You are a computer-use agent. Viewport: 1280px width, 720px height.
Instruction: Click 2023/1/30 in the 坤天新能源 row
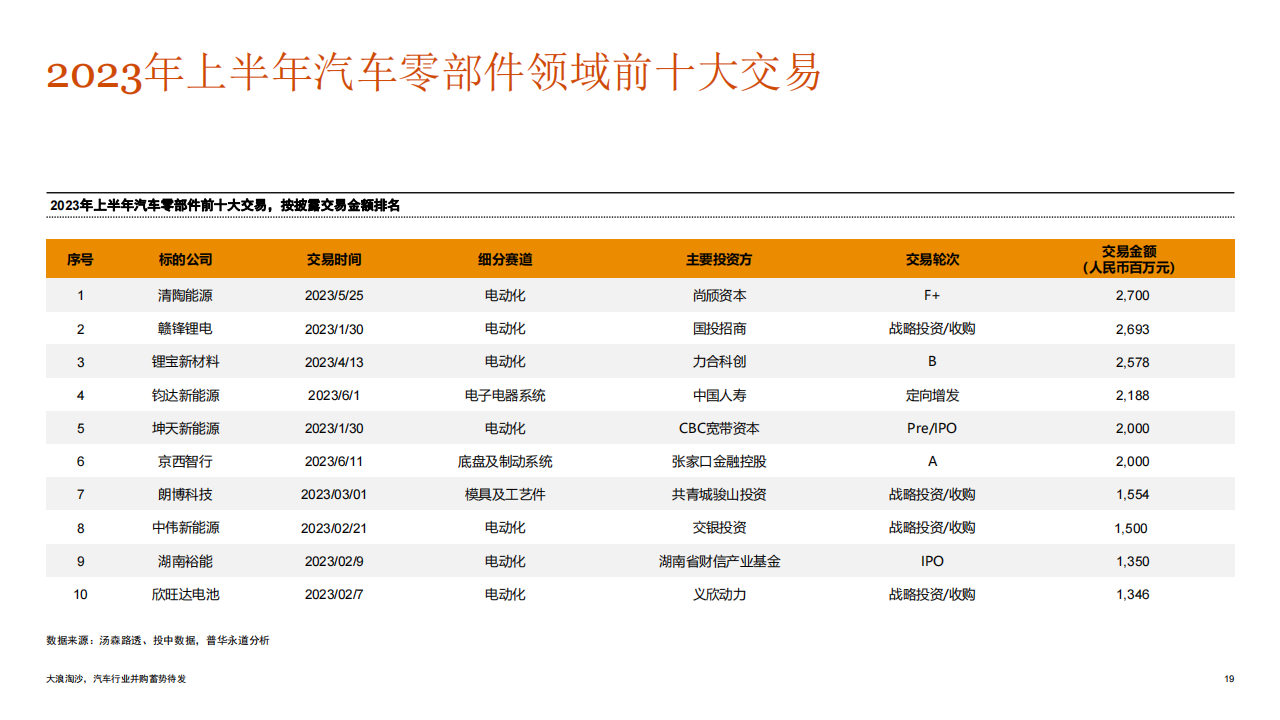(x=334, y=428)
